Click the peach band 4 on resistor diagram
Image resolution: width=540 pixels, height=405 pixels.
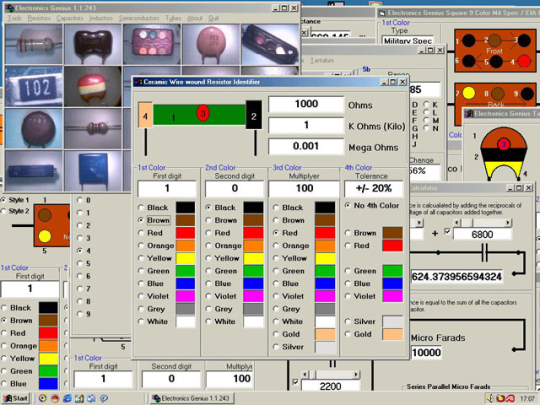pos(145,115)
